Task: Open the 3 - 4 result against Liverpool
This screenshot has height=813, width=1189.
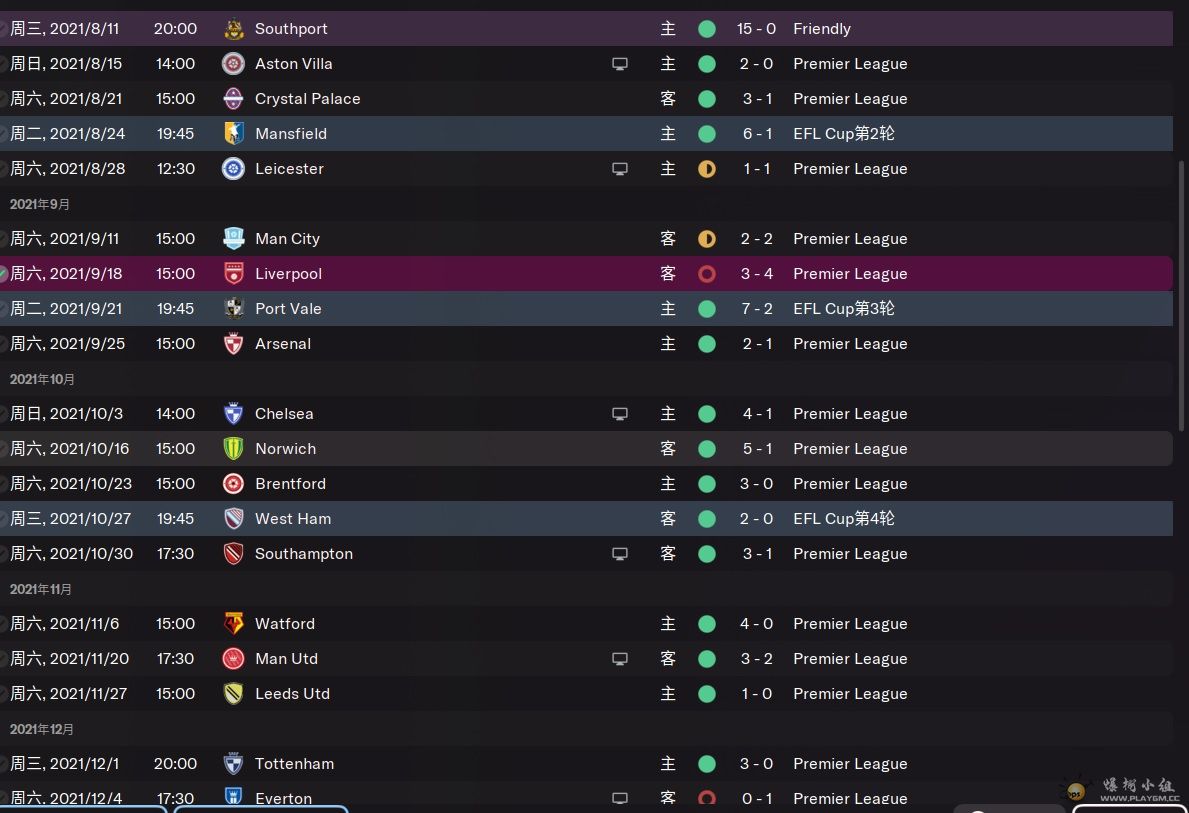Action: (757, 274)
